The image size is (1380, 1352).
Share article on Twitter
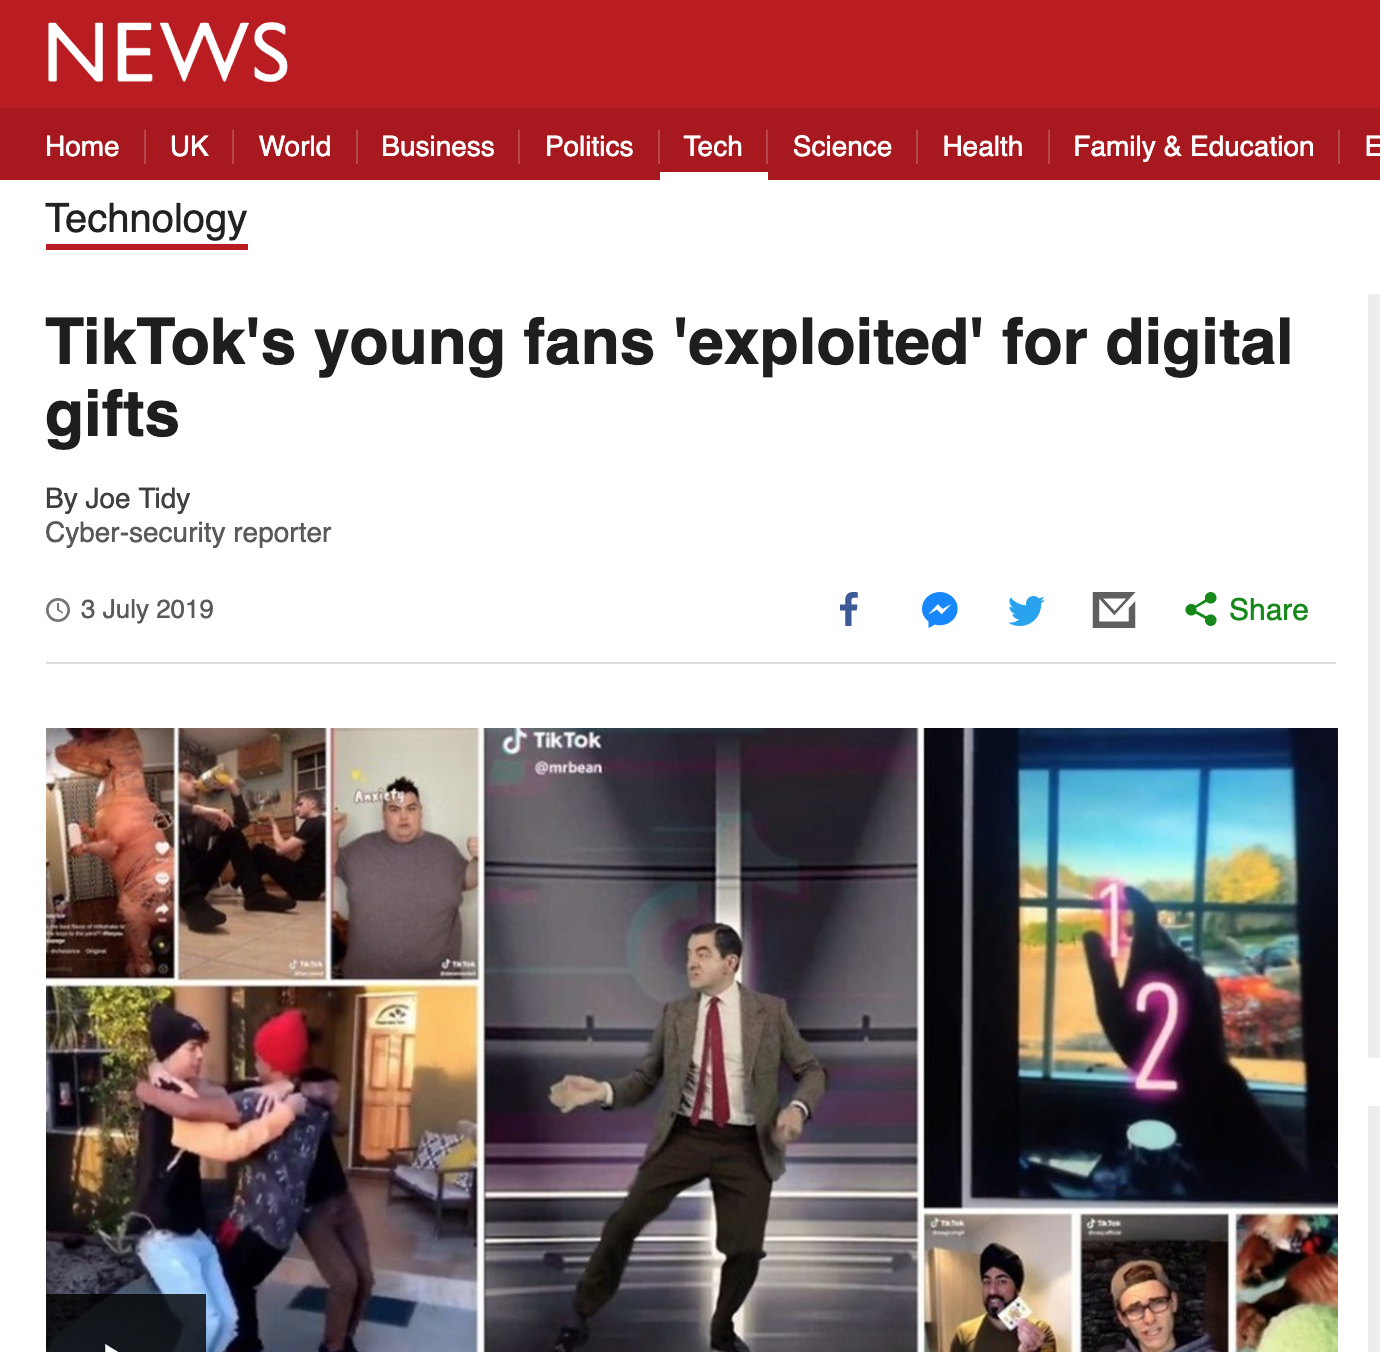pos(1026,610)
